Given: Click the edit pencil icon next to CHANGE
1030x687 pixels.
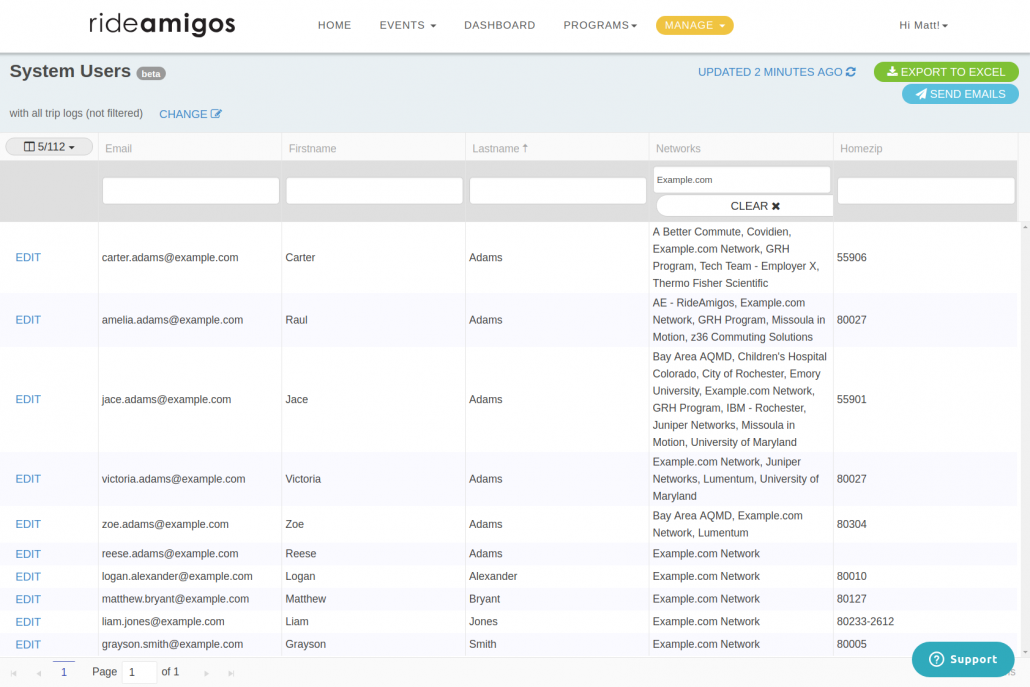Looking at the screenshot, I should coord(216,114).
